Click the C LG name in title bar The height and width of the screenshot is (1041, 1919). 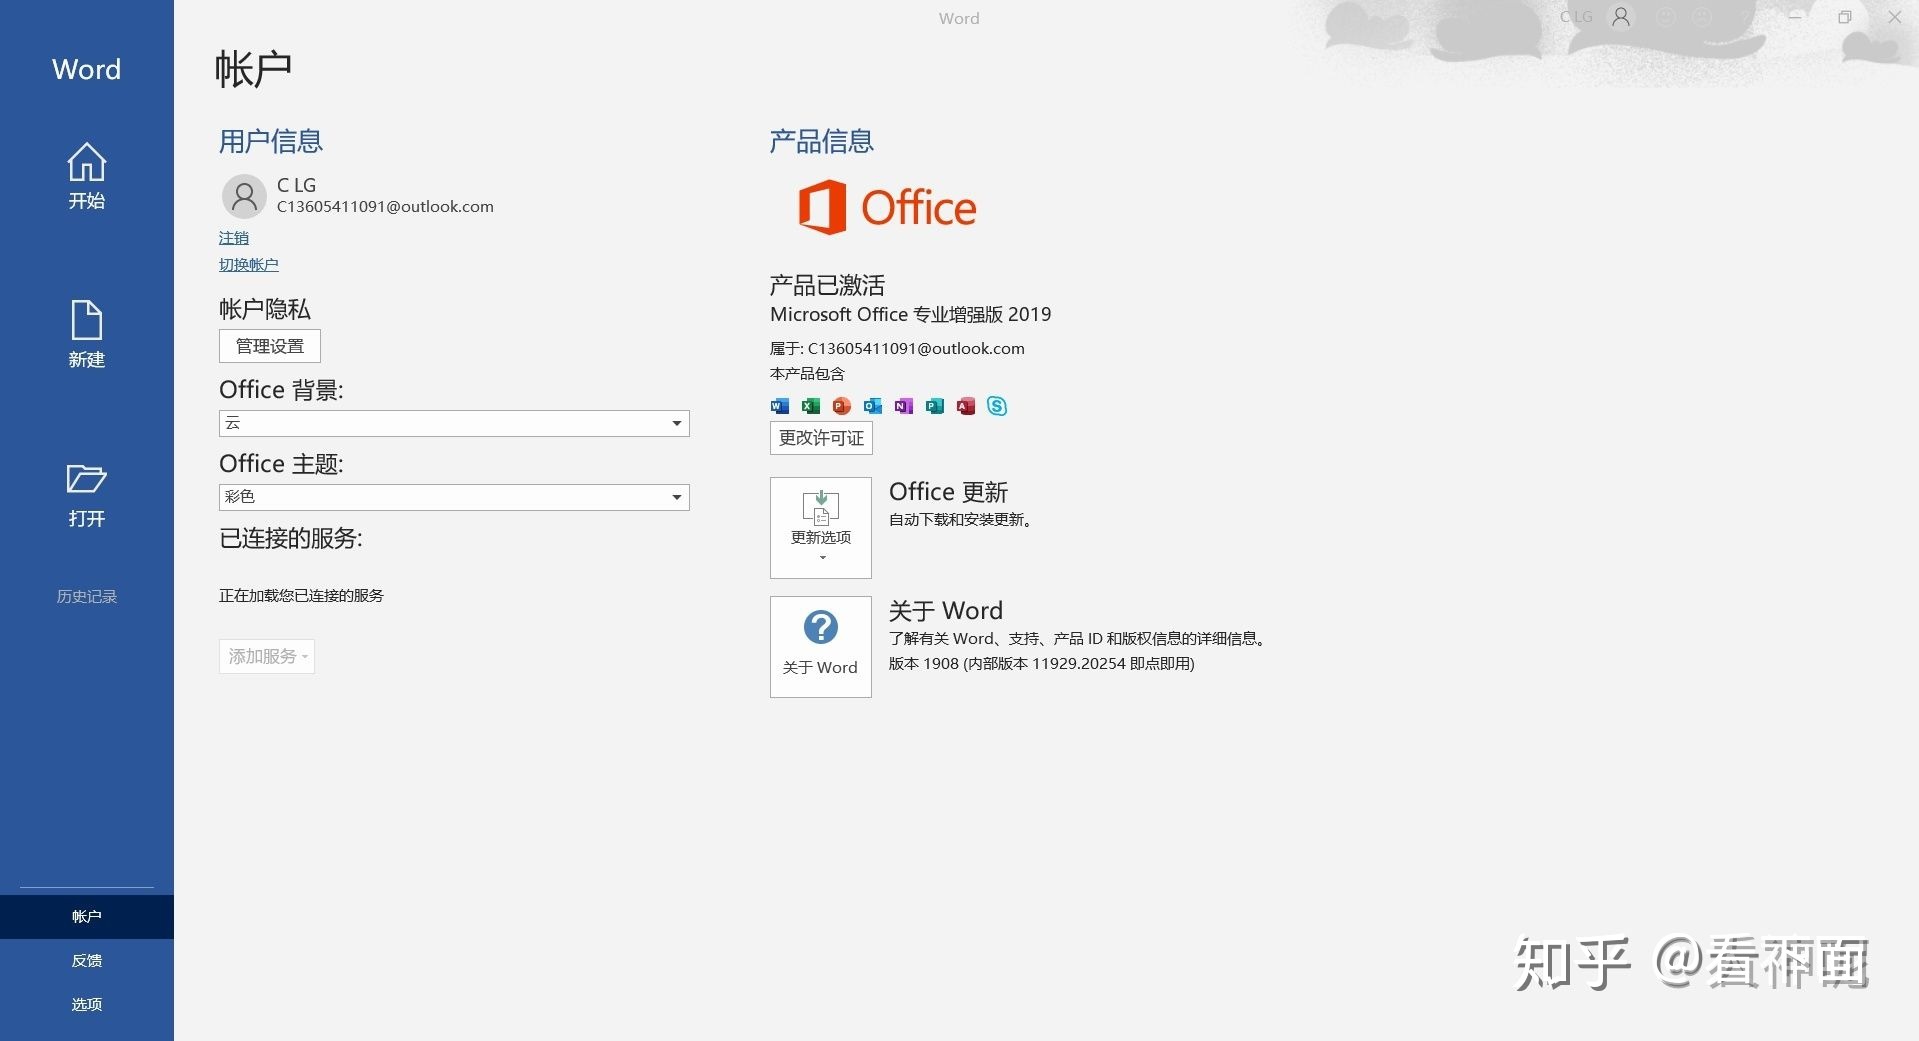[x=1577, y=17]
